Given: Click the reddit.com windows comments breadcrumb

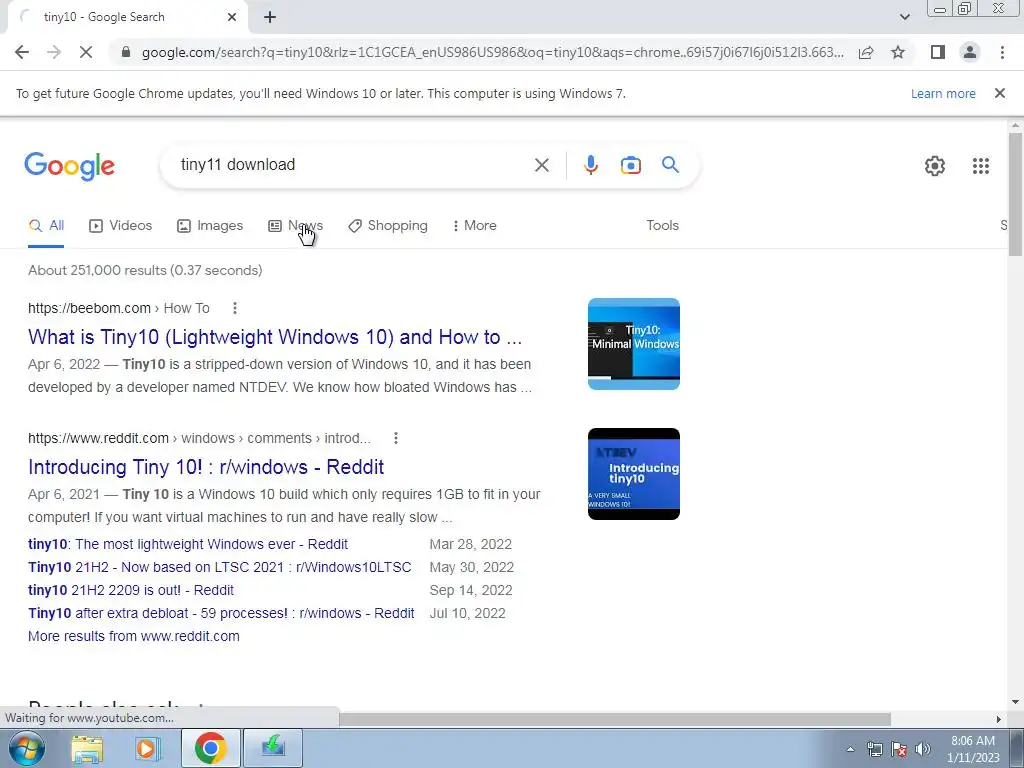Looking at the screenshot, I should tap(199, 438).
